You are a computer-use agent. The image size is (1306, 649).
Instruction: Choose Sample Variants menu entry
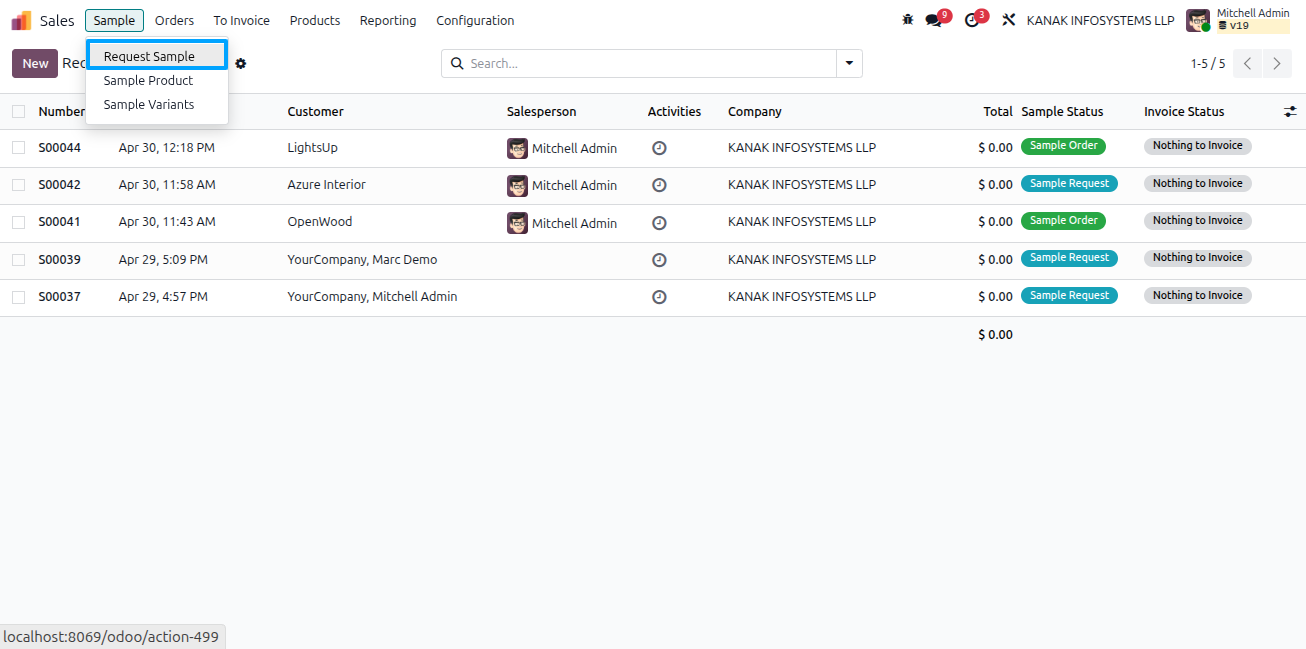click(149, 104)
